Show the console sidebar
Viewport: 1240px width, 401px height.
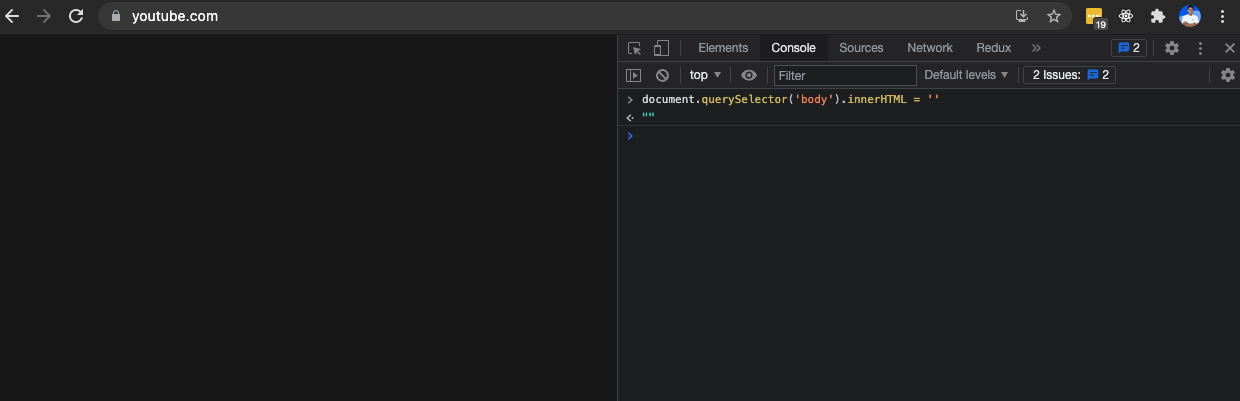(x=633, y=75)
